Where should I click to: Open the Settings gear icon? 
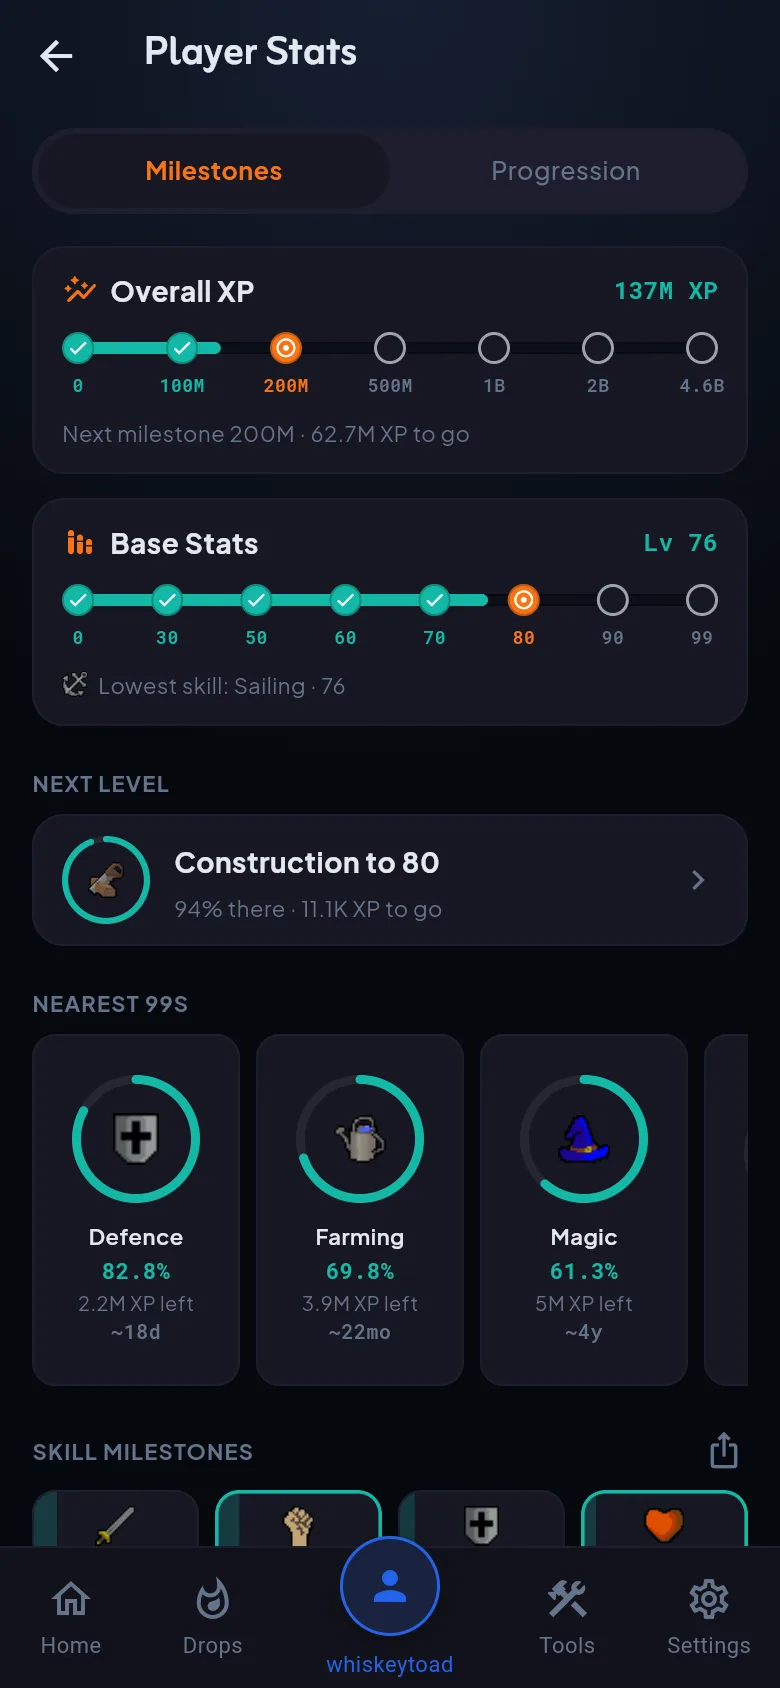click(x=709, y=1599)
